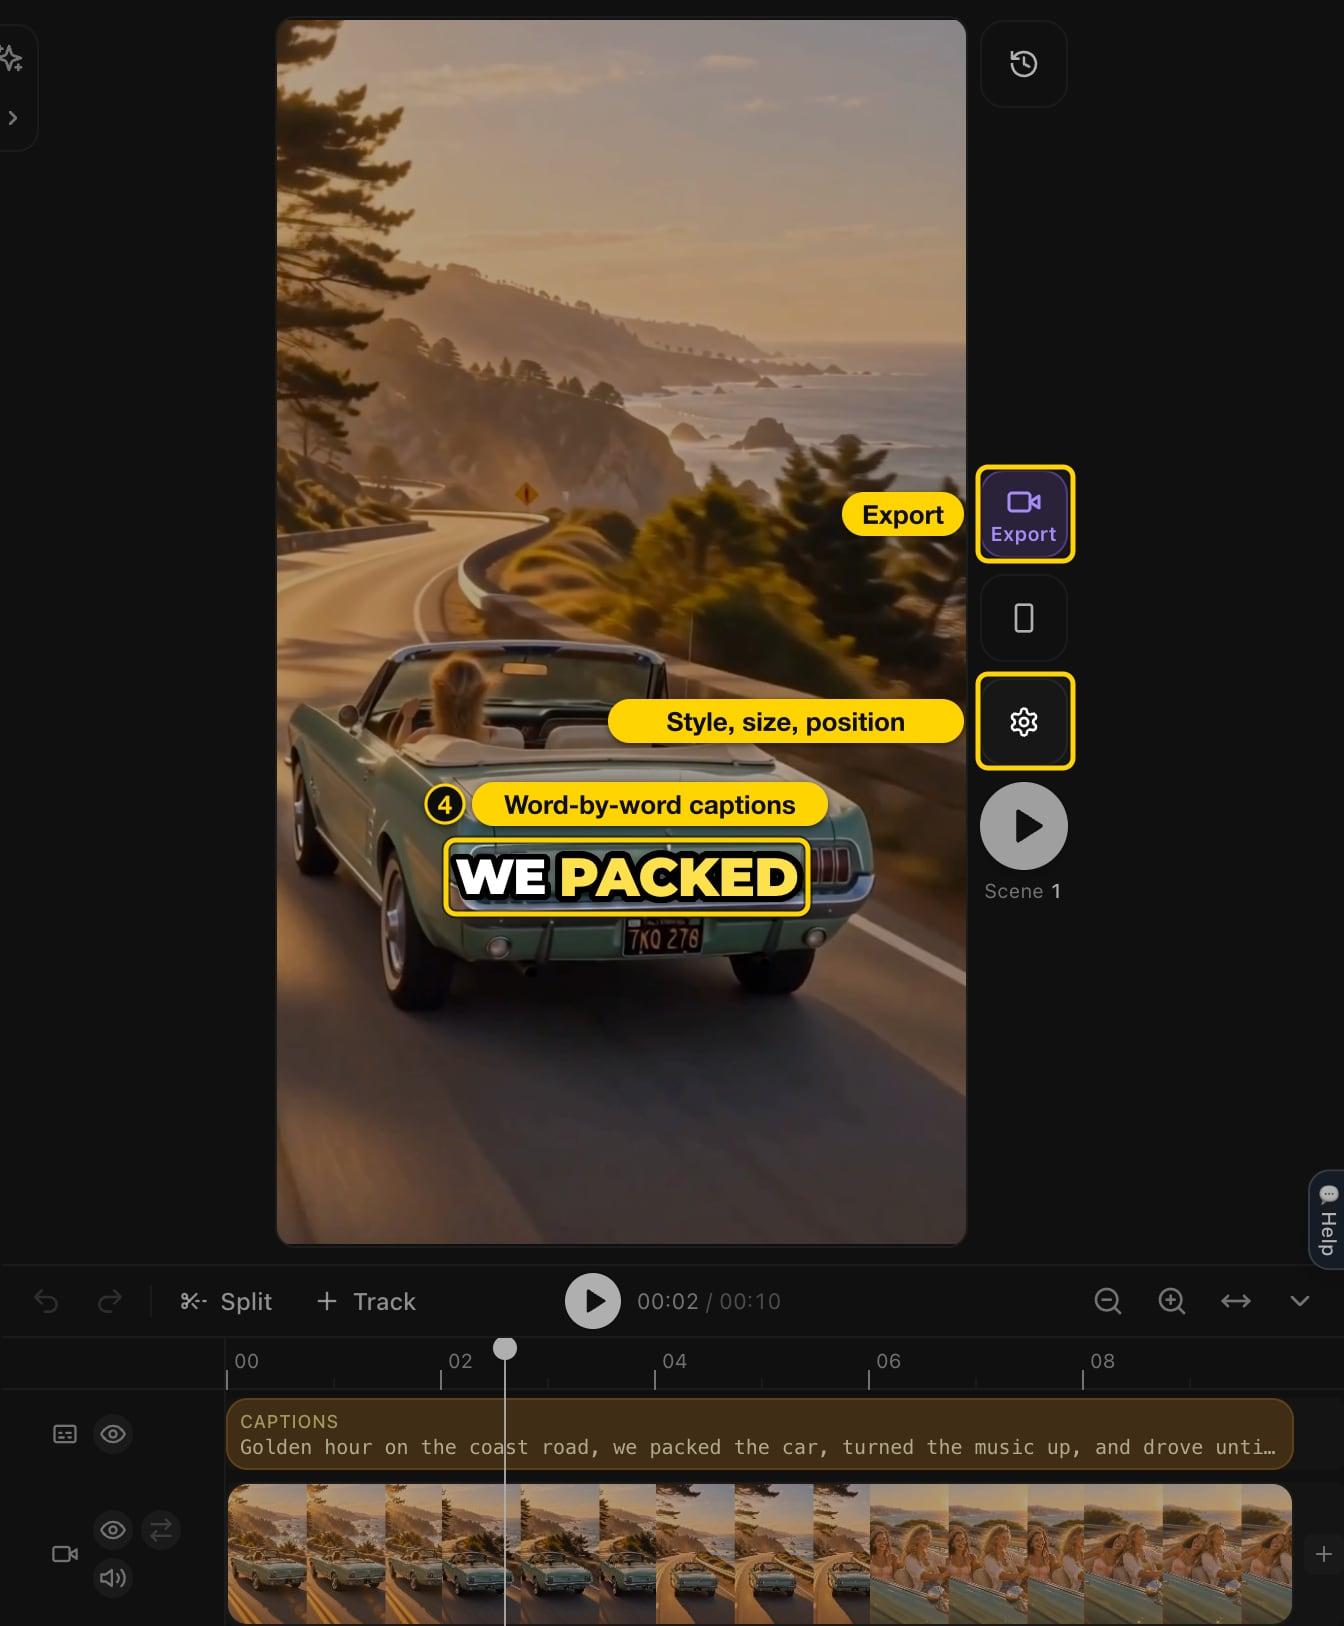Open the version history clock icon

[x=1023, y=64]
